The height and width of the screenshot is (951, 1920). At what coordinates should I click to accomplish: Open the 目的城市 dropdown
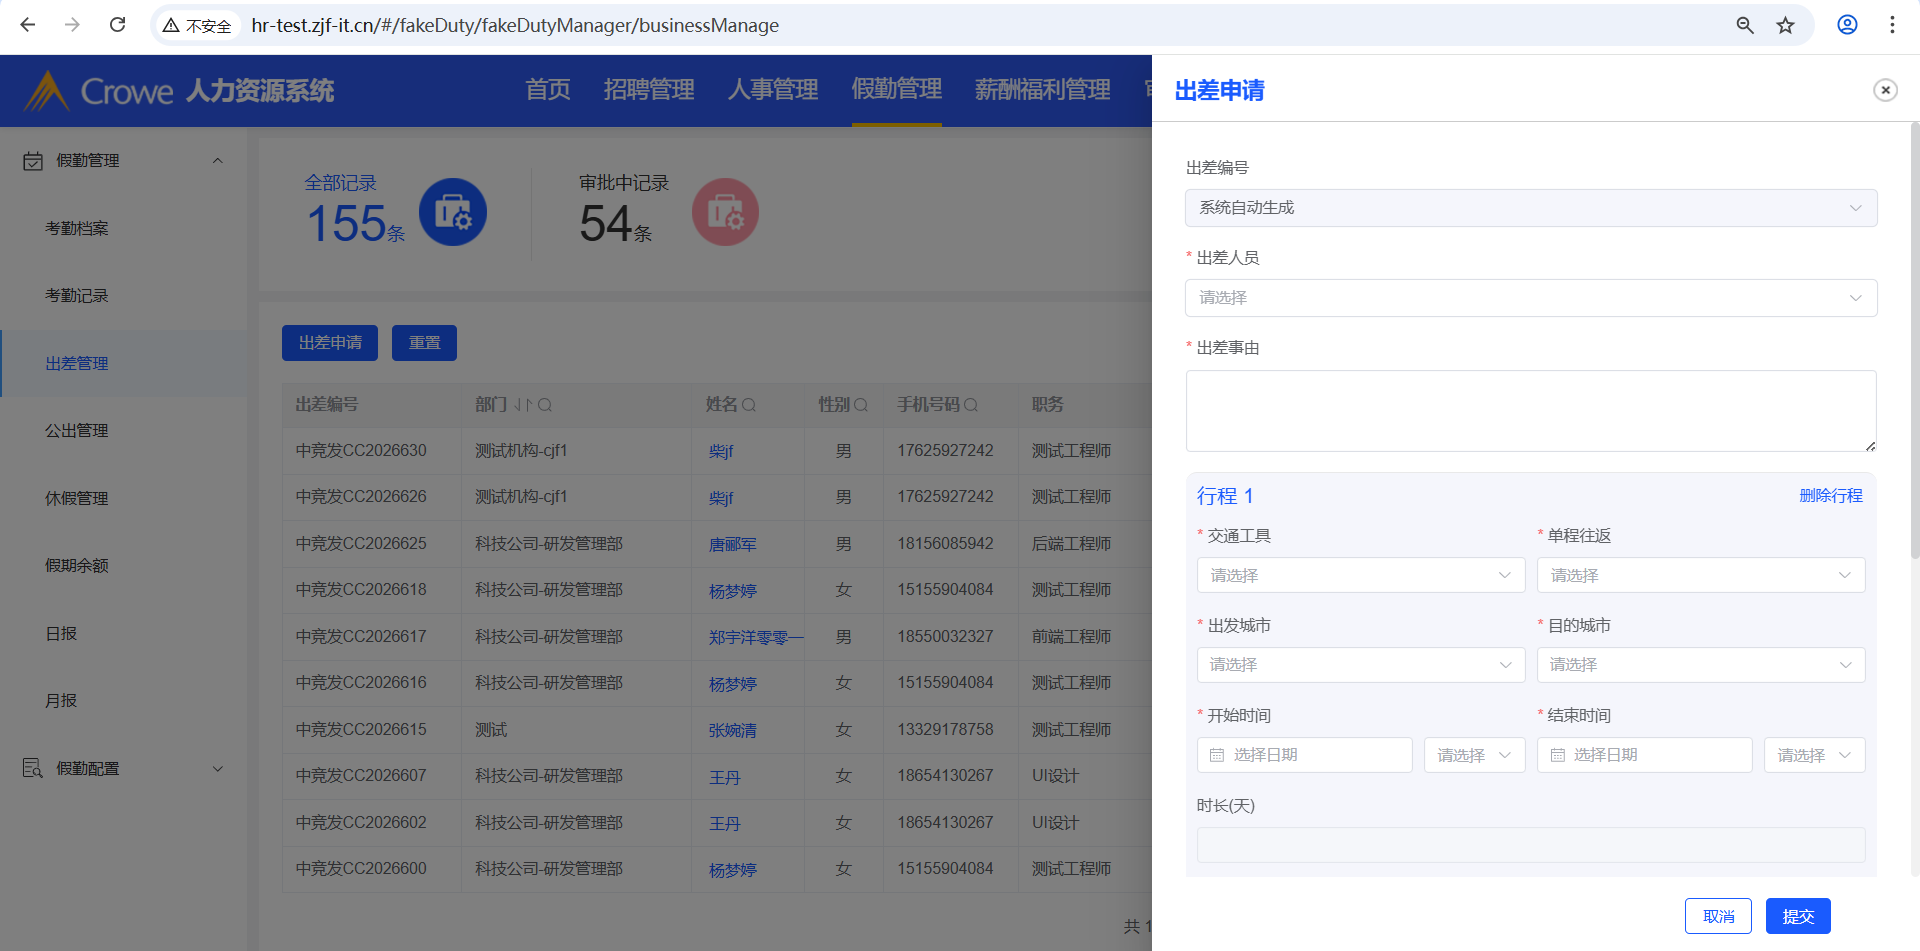[1700, 665]
